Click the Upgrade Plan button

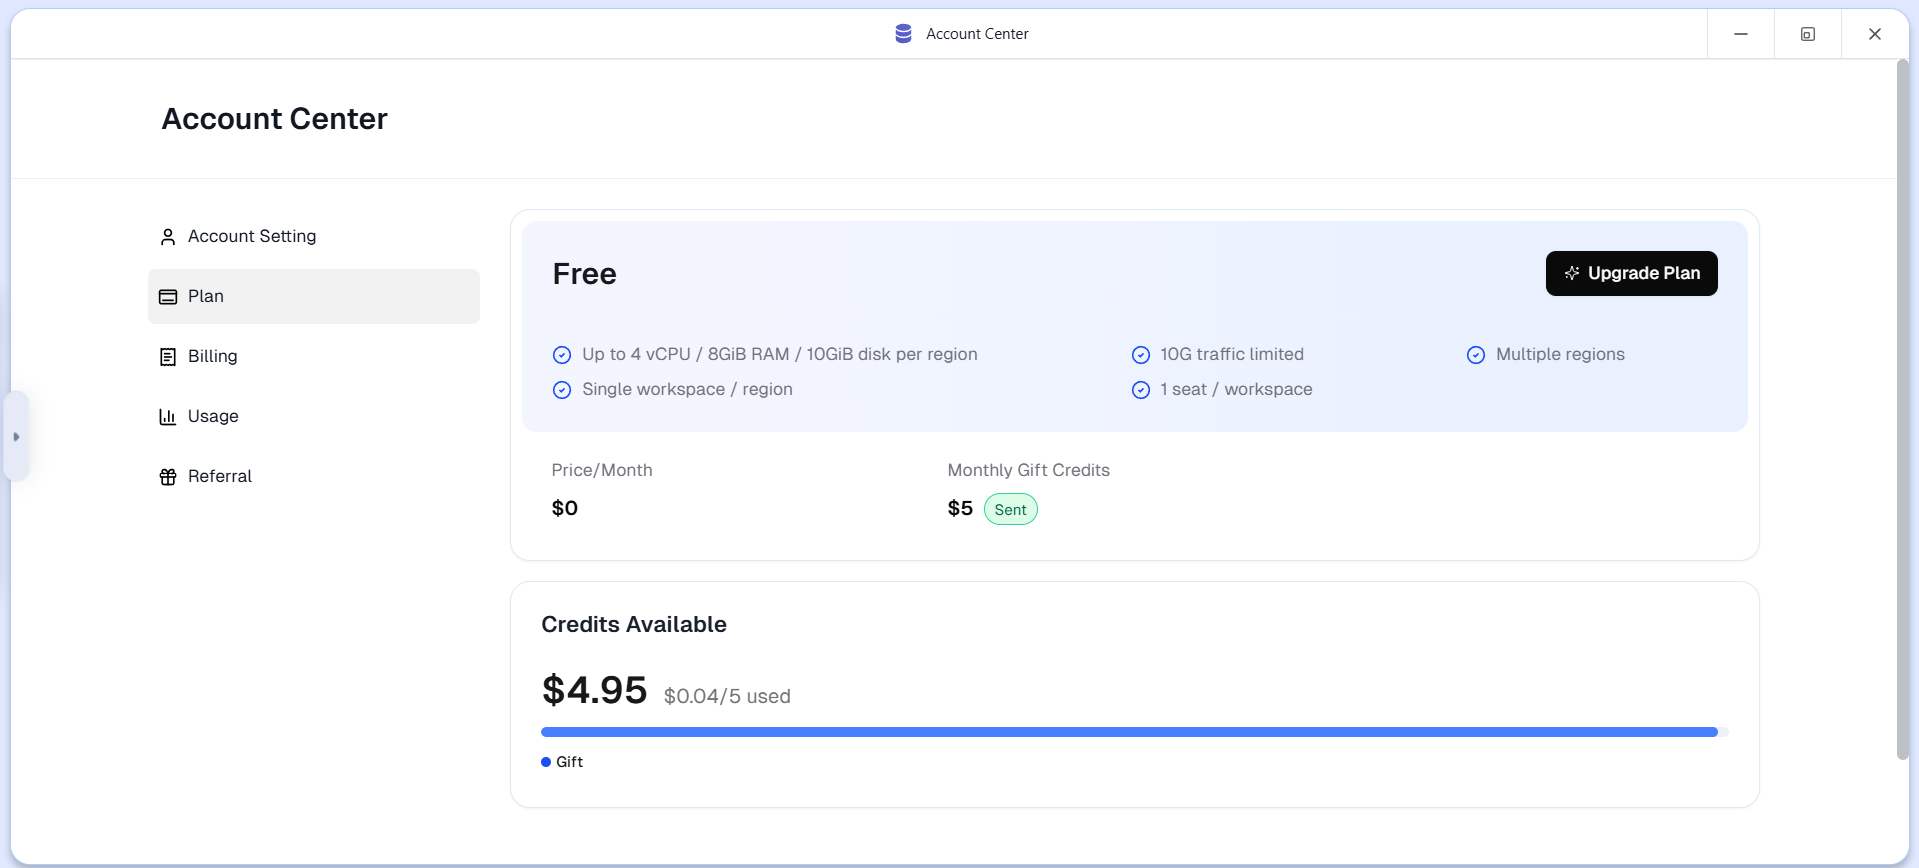pos(1631,273)
